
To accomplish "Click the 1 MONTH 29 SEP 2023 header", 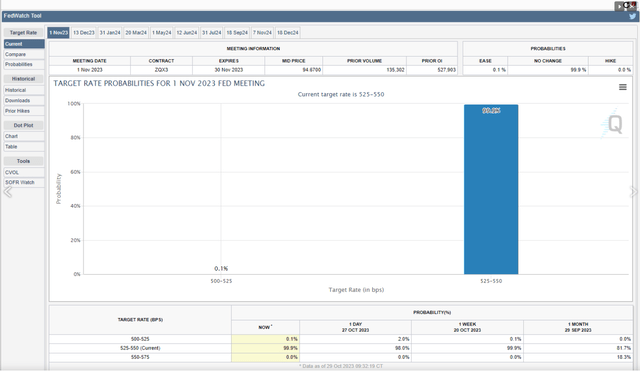I will pyautogui.click(x=578, y=327).
